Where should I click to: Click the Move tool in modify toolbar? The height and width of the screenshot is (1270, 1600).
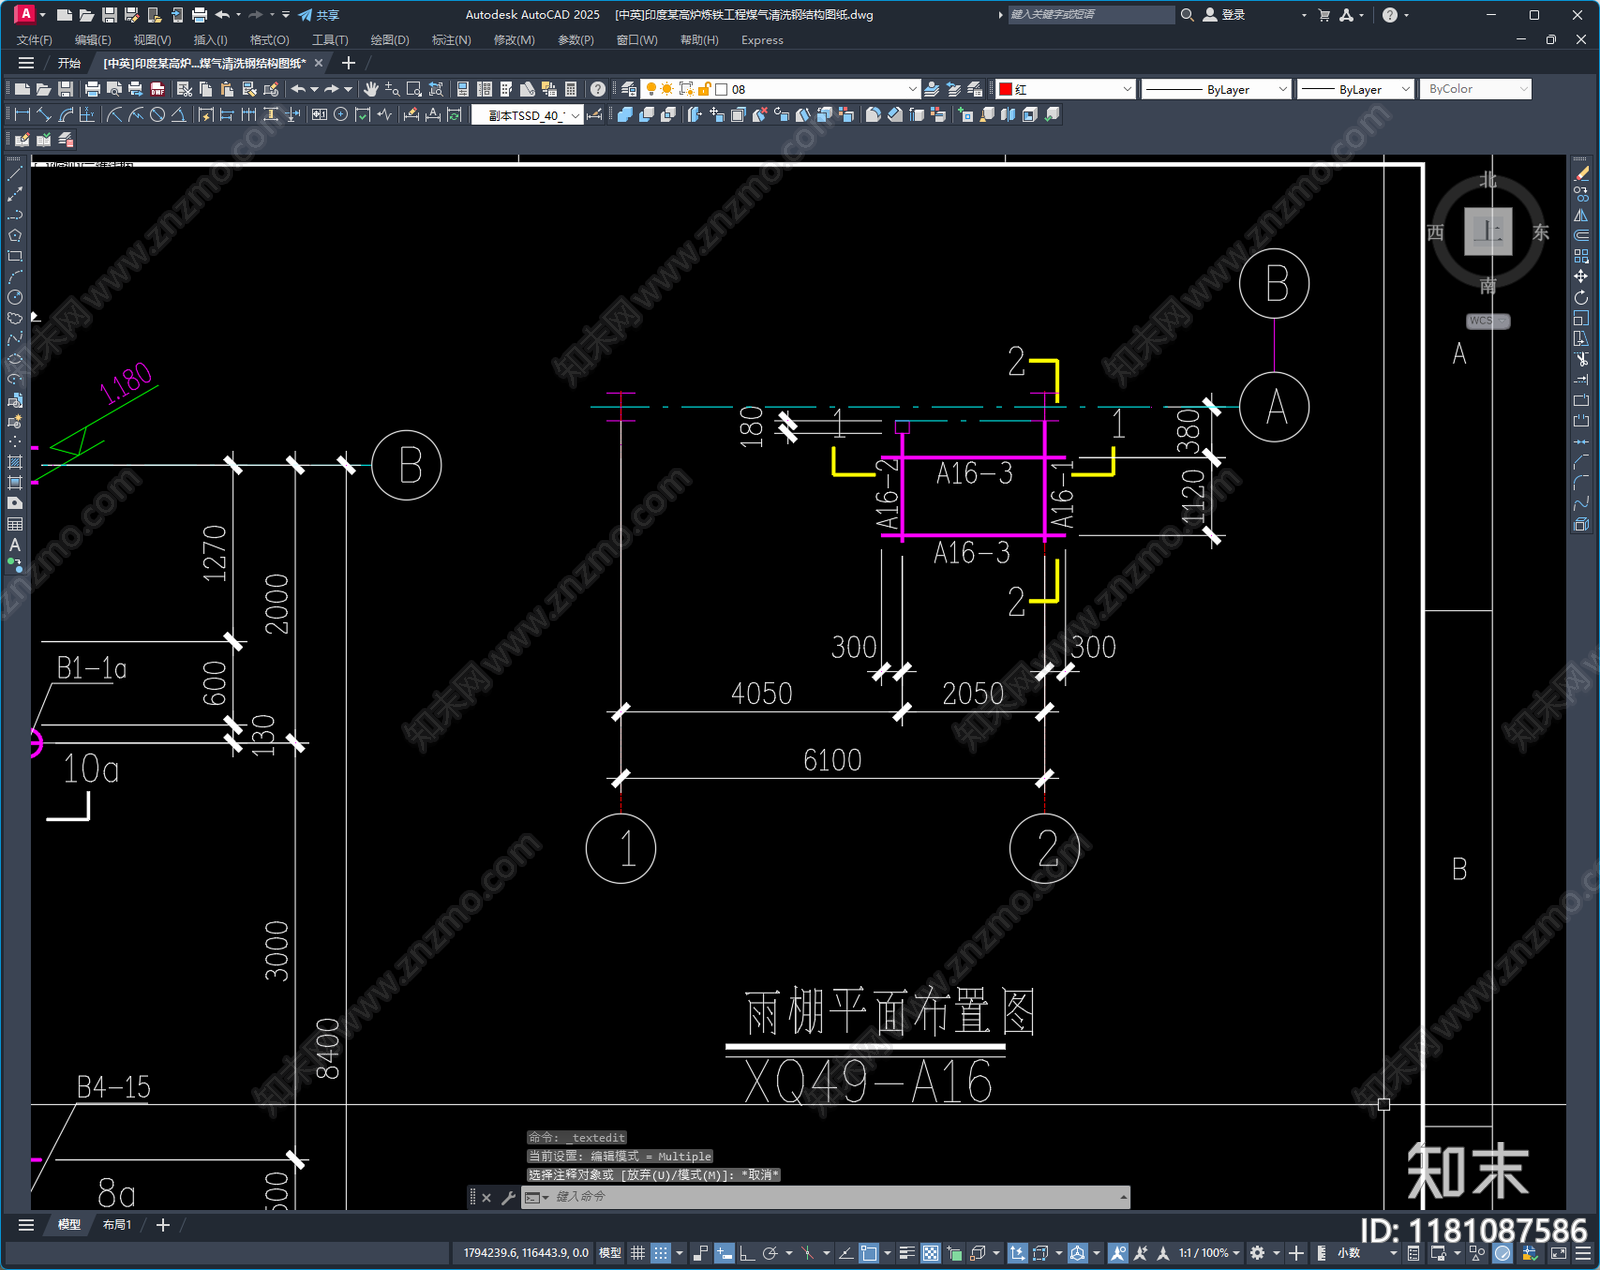(1581, 276)
